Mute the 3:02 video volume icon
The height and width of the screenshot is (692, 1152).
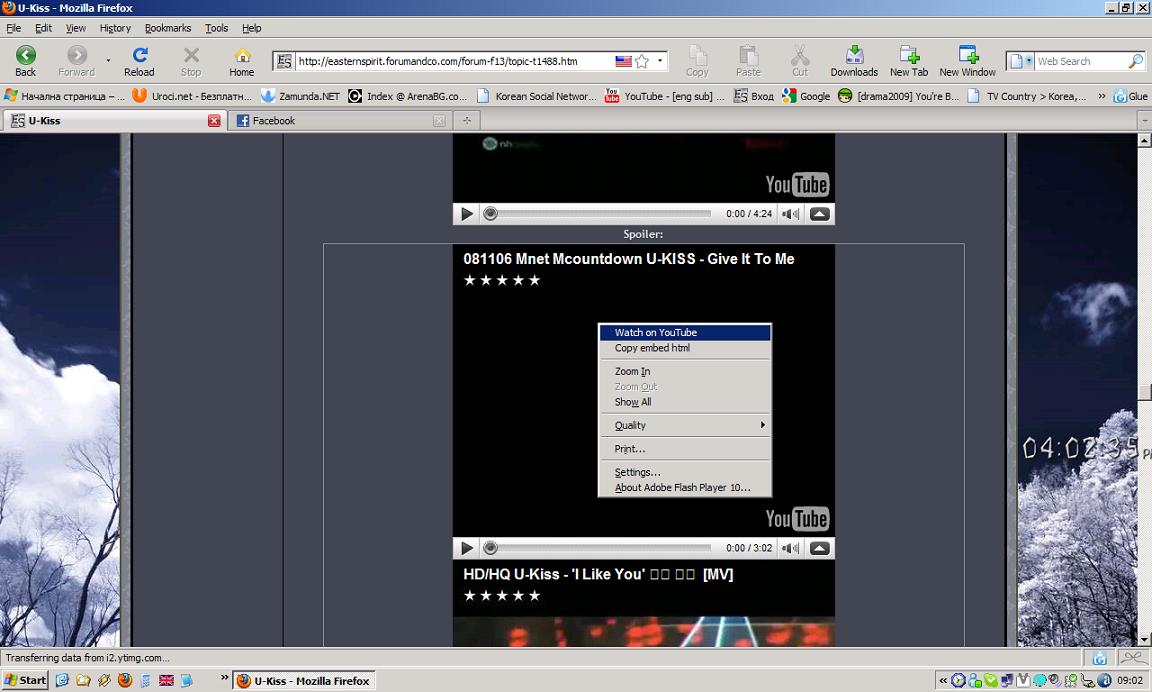tap(790, 548)
